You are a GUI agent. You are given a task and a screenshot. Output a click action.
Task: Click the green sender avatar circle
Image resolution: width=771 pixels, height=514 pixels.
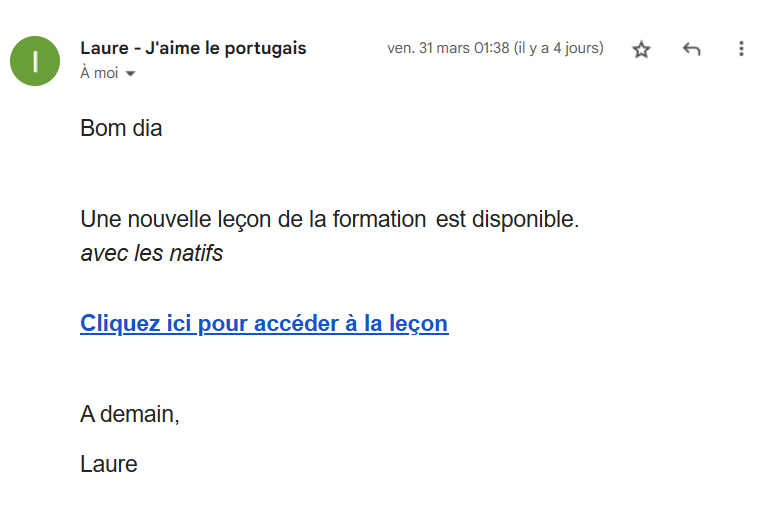pyautogui.click(x=35, y=61)
